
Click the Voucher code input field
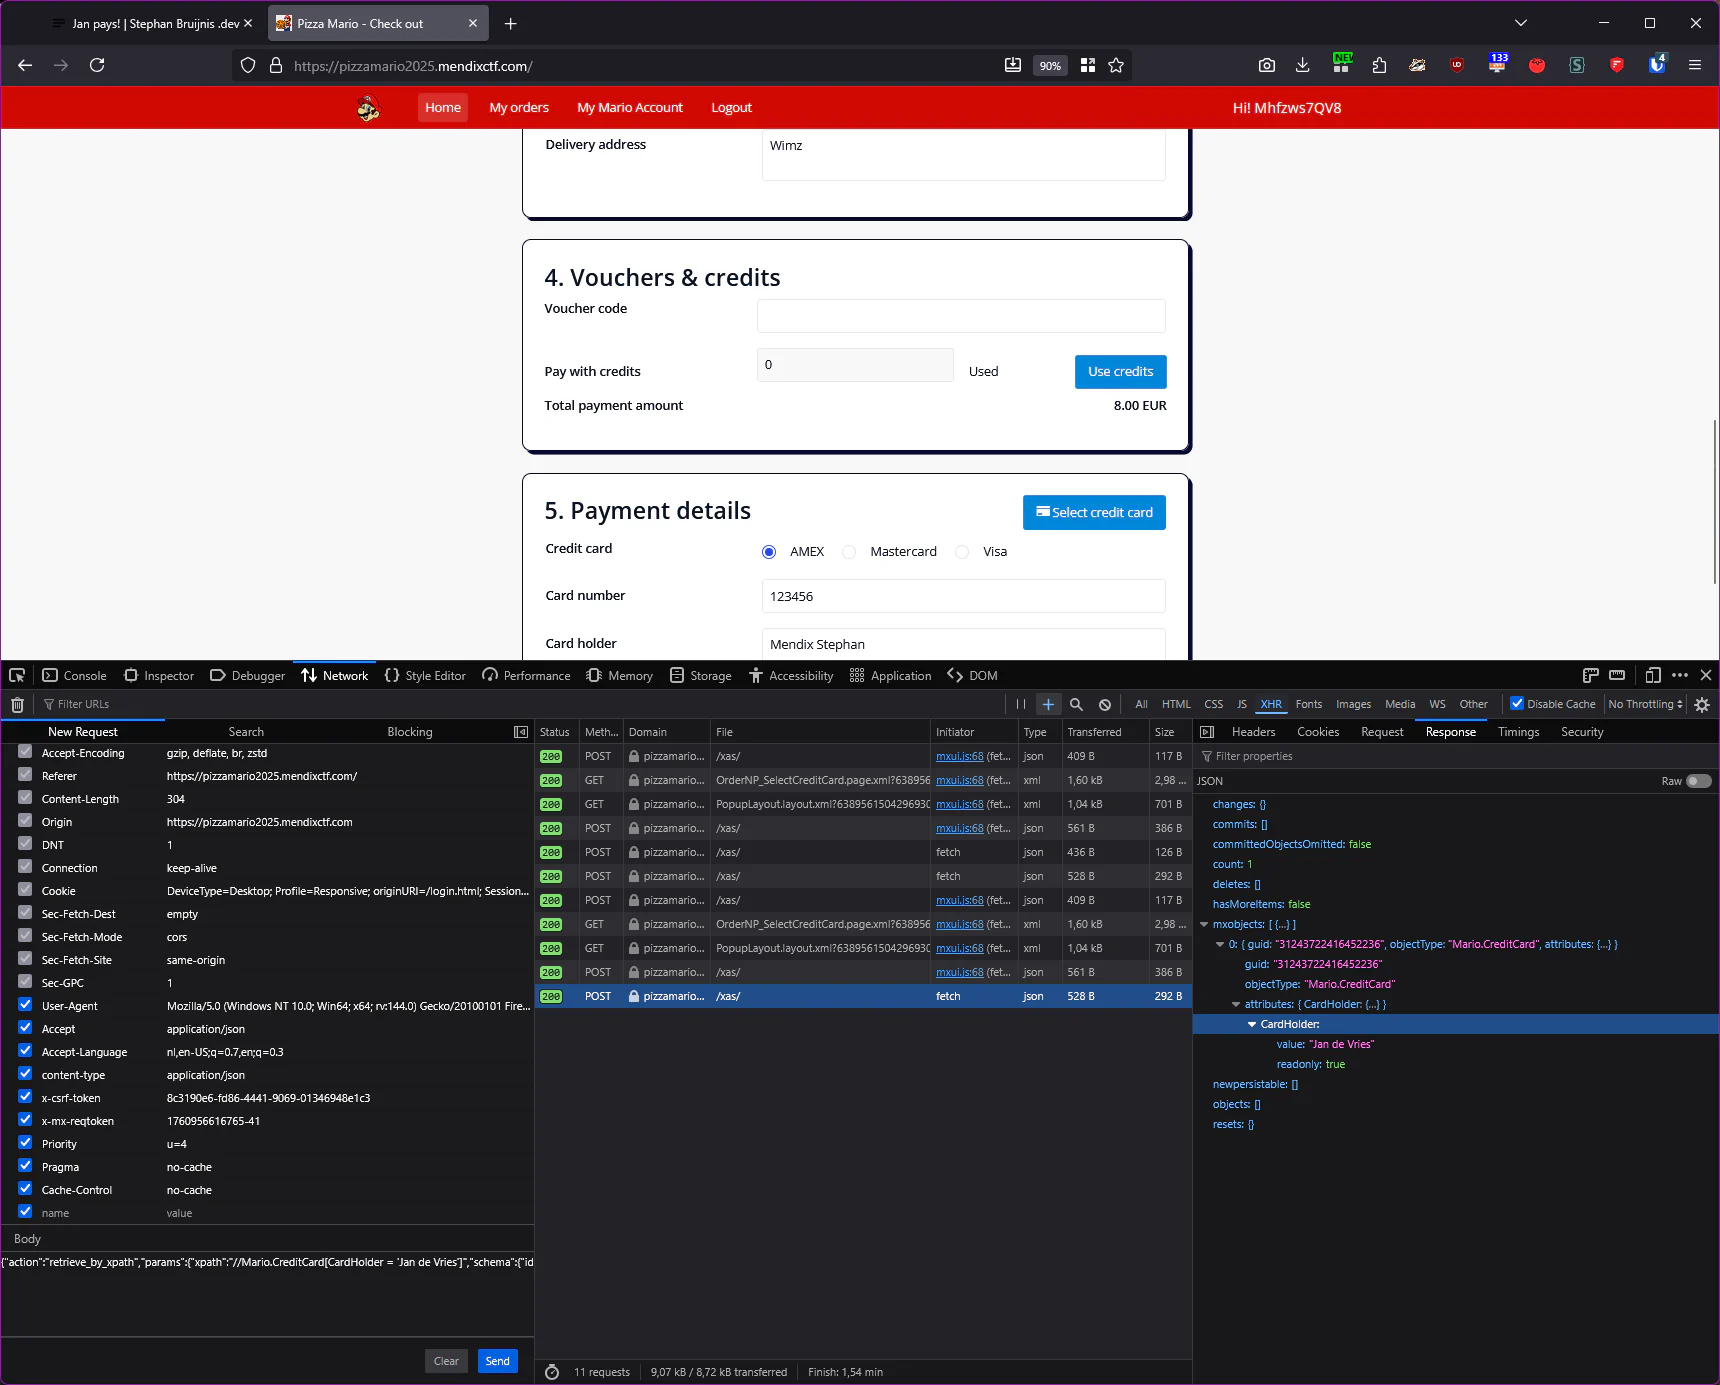click(x=960, y=316)
